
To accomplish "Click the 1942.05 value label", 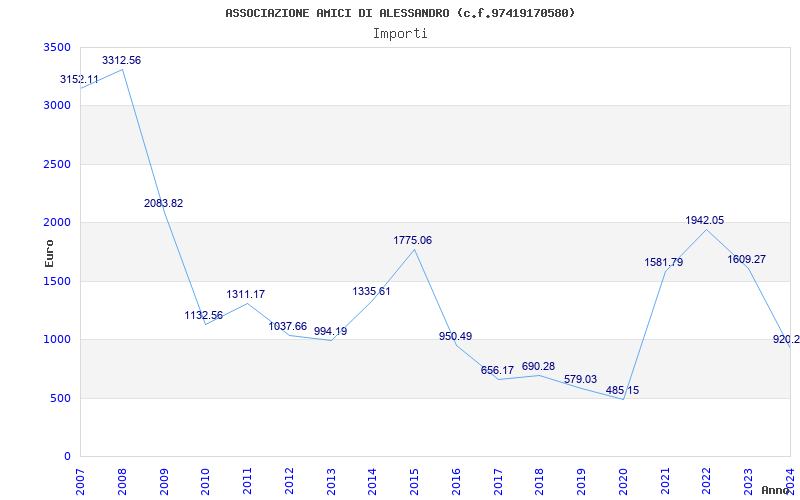I will [x=705, y=220].
